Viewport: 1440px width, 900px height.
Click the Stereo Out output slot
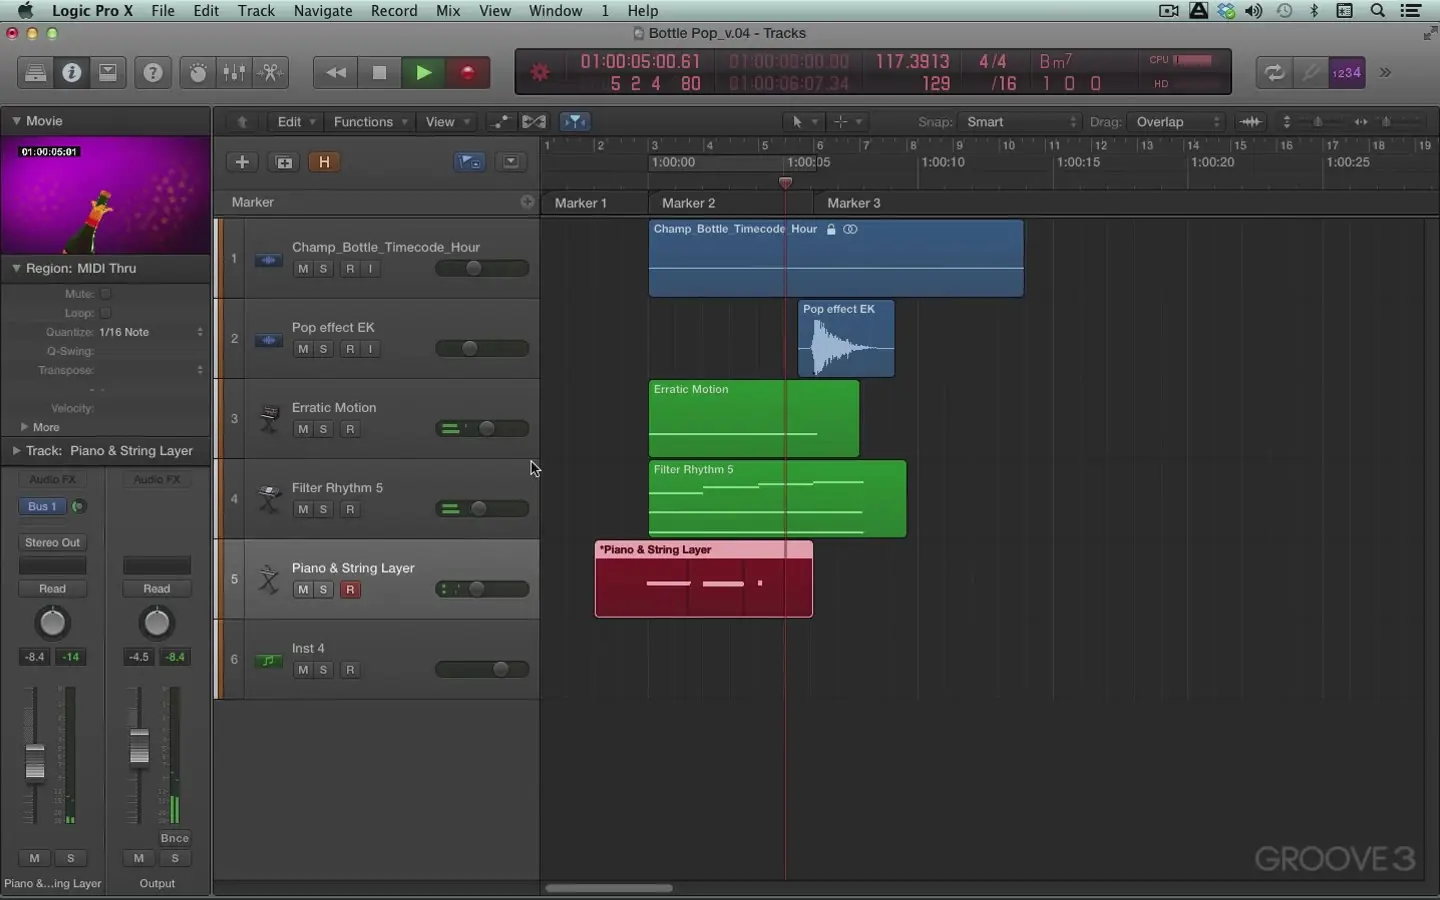click(53, 543)
